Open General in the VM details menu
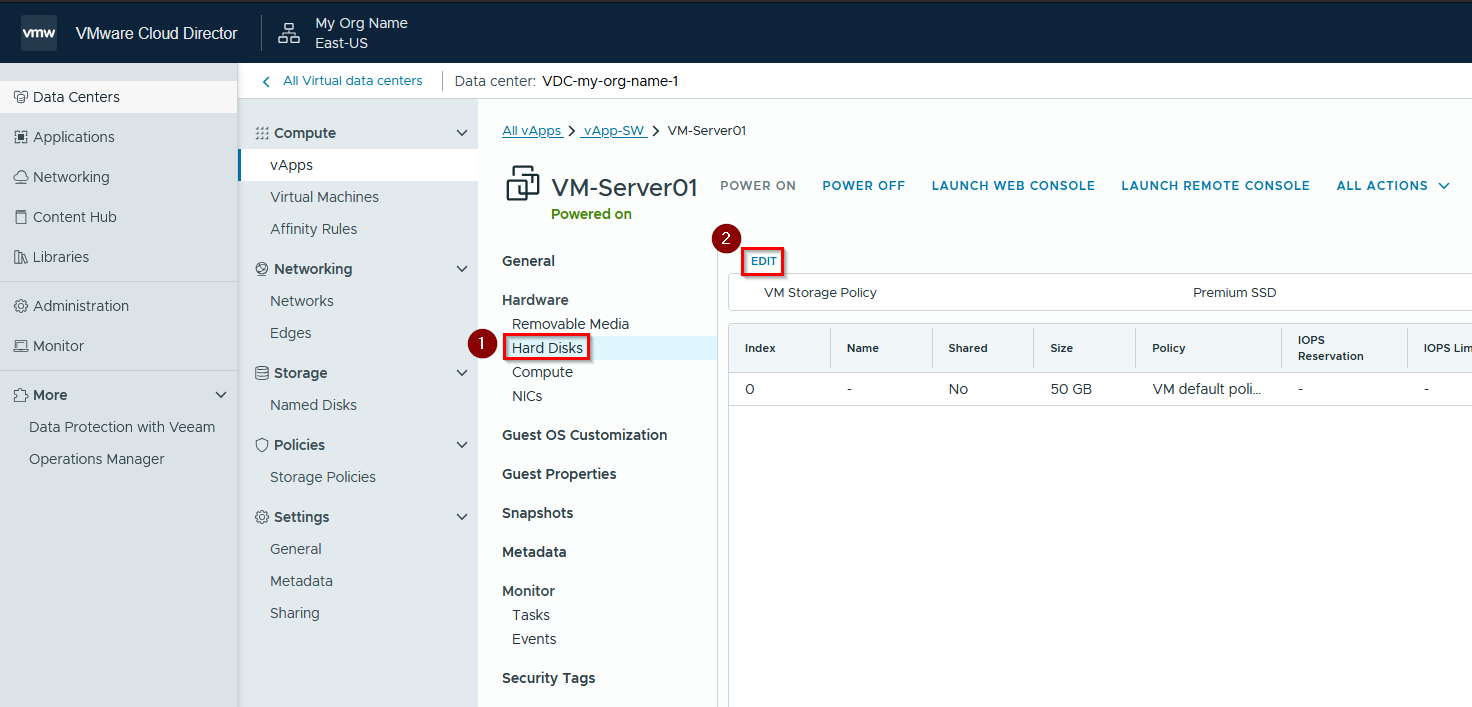The height and width of the screenshot is (707, 1472). coord(528,261)
